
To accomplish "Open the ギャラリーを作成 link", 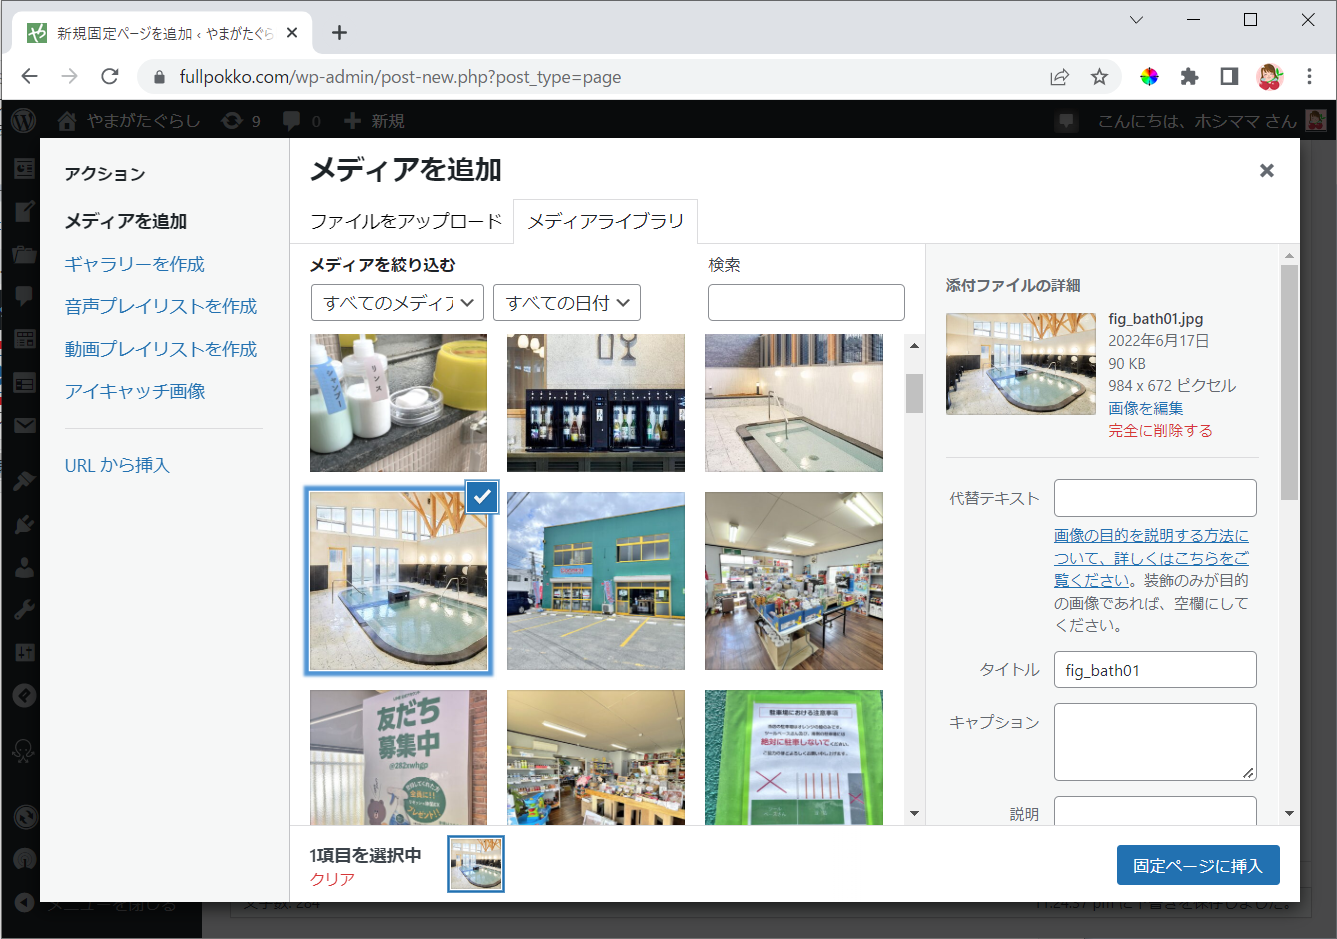I will [x=135, y=264].
